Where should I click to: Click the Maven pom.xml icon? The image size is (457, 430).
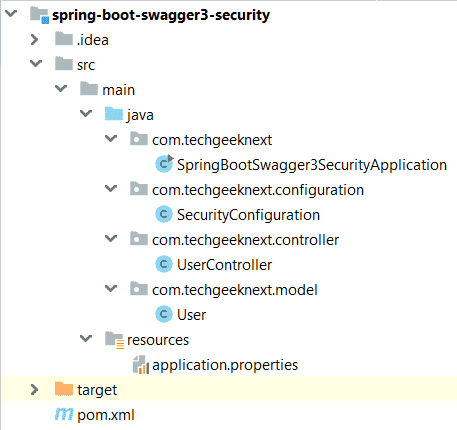pos(64,414)
